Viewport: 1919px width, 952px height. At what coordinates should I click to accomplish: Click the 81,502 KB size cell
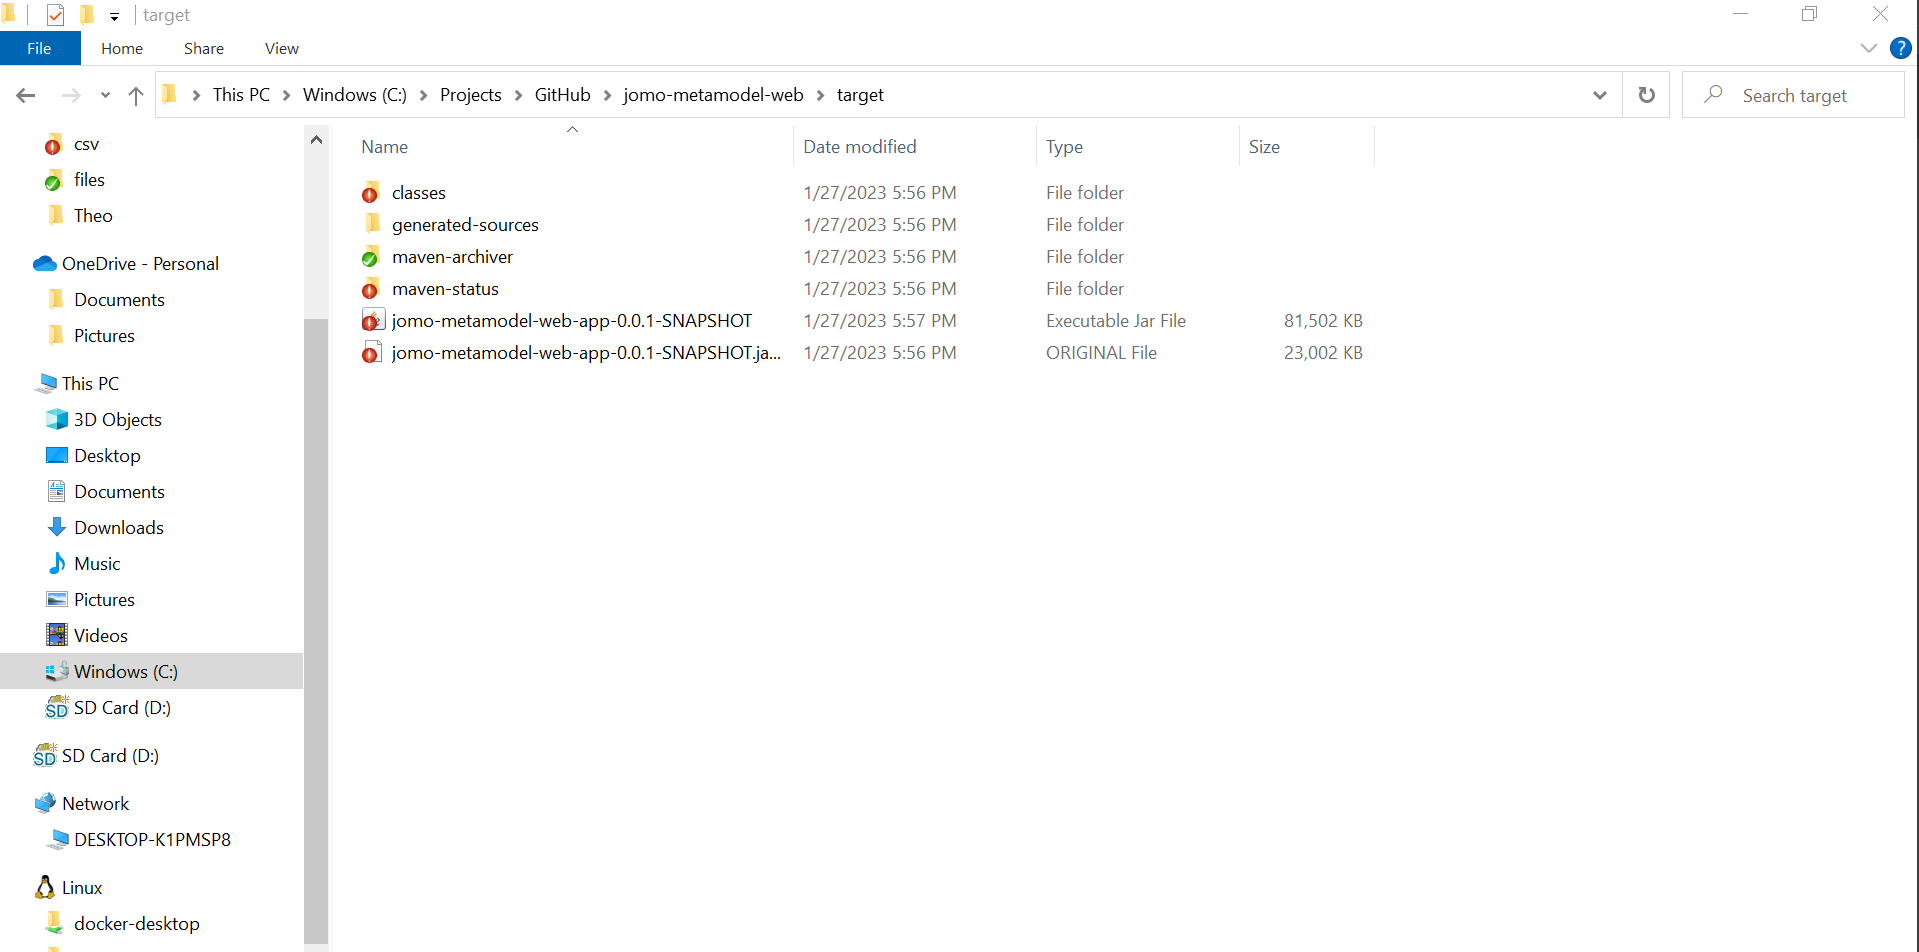click(x=1323, y=321)
